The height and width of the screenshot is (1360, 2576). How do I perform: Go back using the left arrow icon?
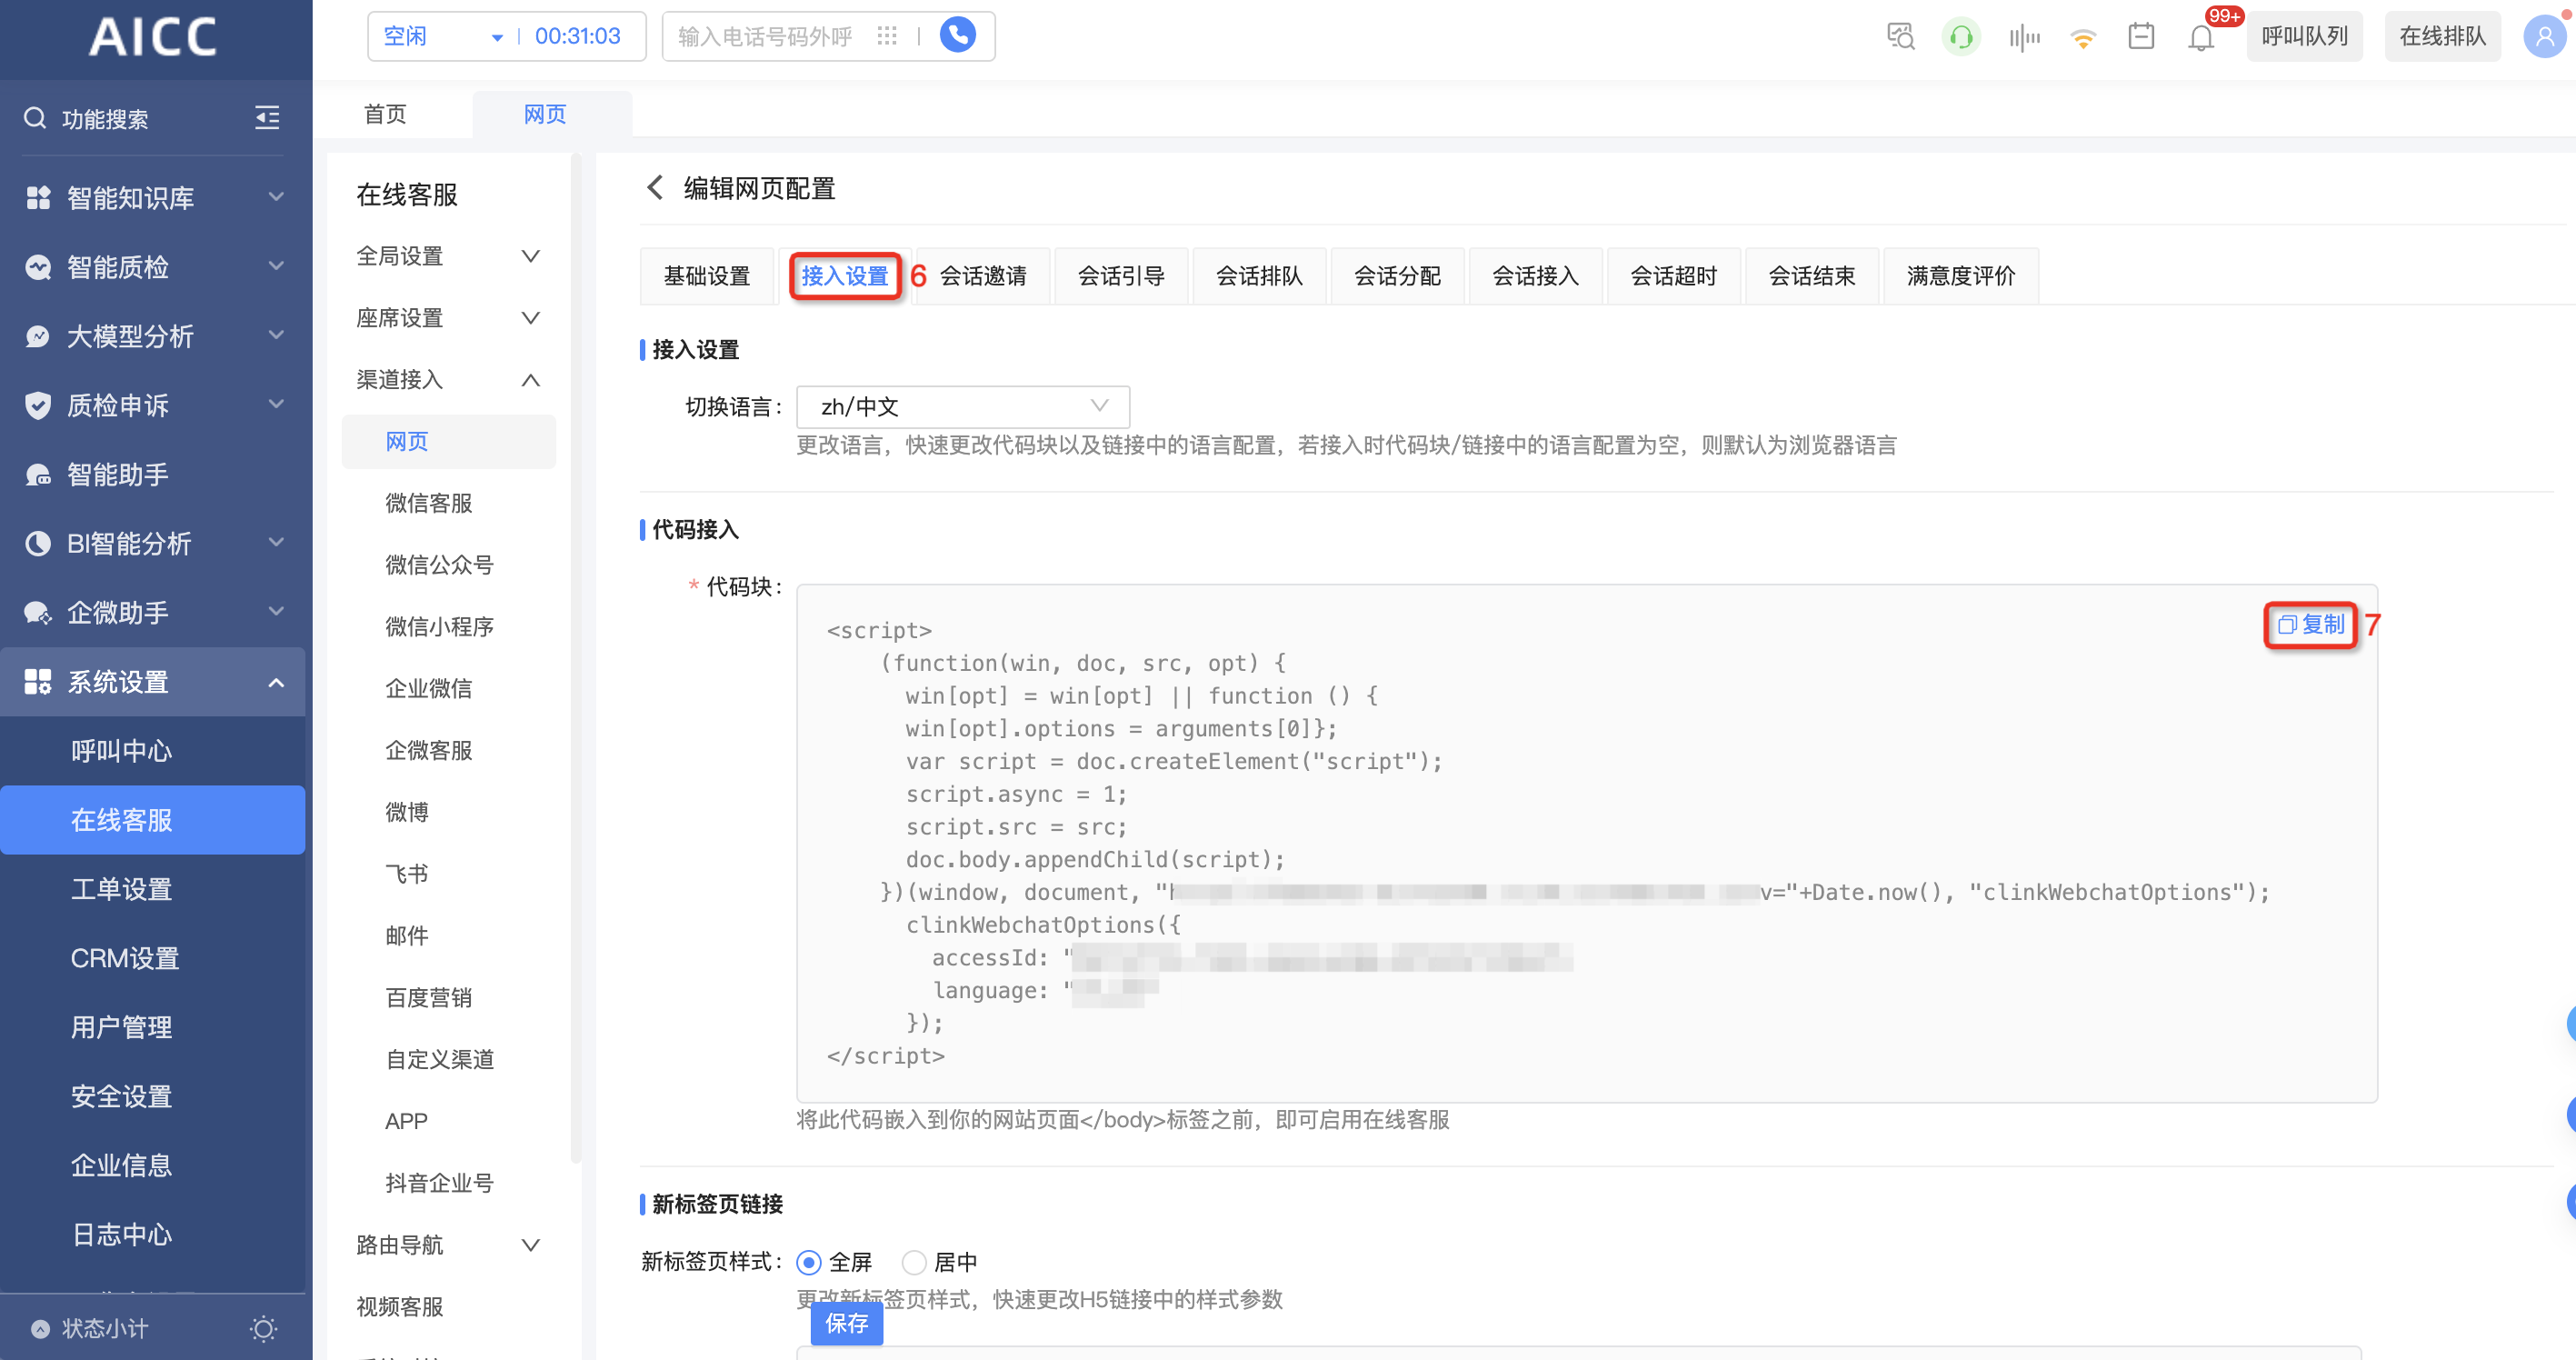pyautogui.click(x=655, y=187)
